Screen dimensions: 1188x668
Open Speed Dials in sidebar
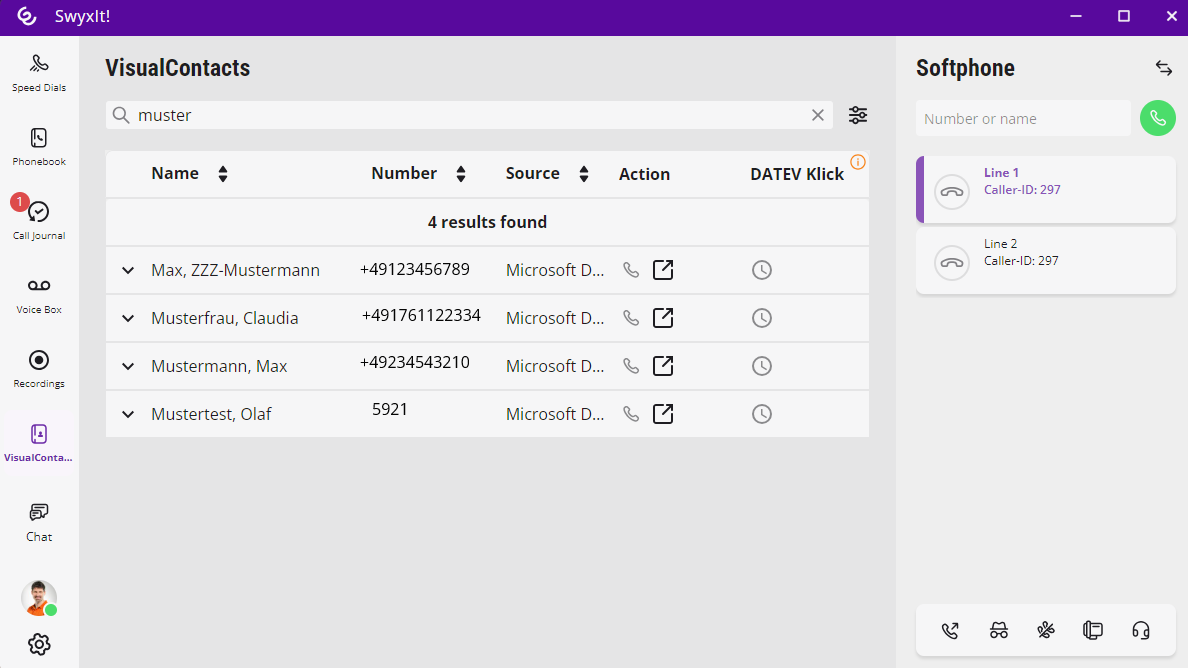[39, 73]
